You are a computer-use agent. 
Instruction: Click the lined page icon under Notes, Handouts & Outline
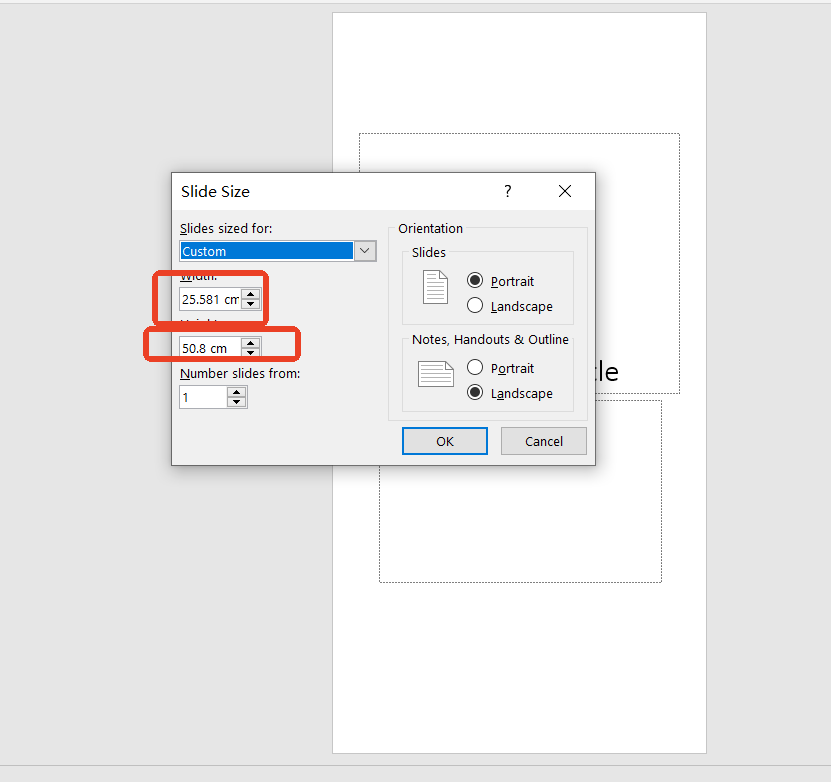(x=435, y=374)
